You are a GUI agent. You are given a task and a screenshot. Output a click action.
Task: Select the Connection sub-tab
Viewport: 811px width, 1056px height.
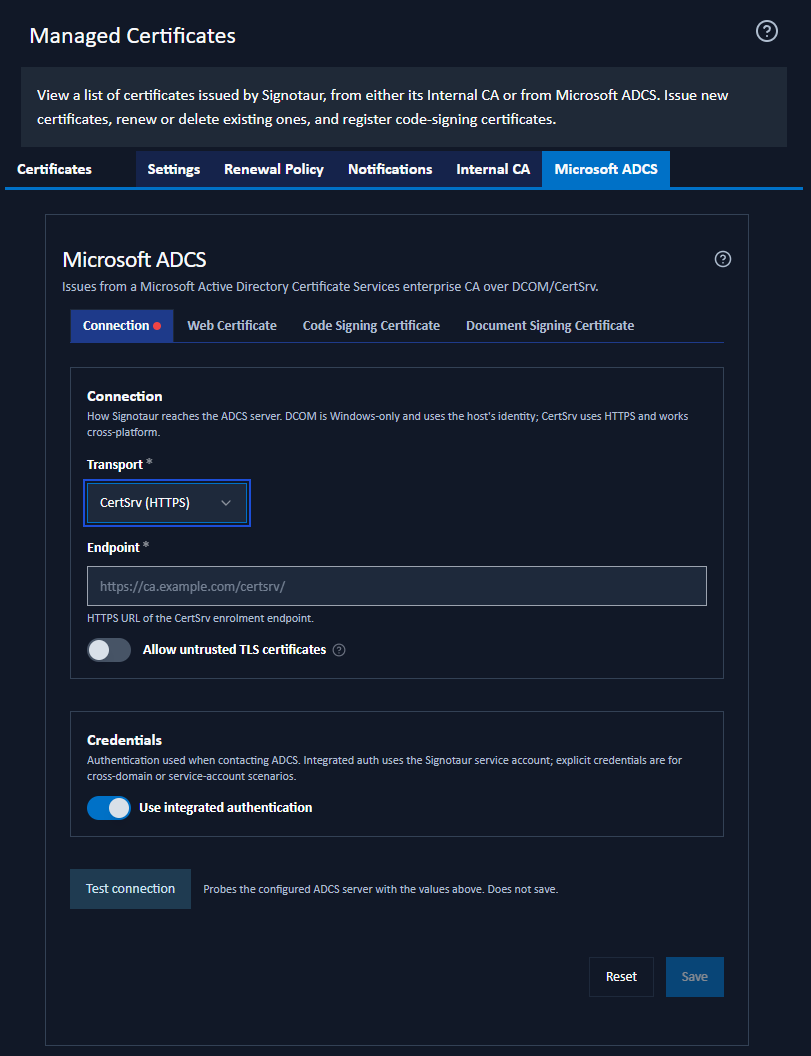pos(122,326)
